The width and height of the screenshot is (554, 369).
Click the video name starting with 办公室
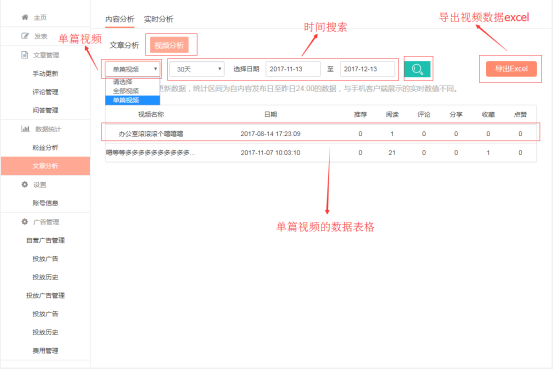coord(151,134)
